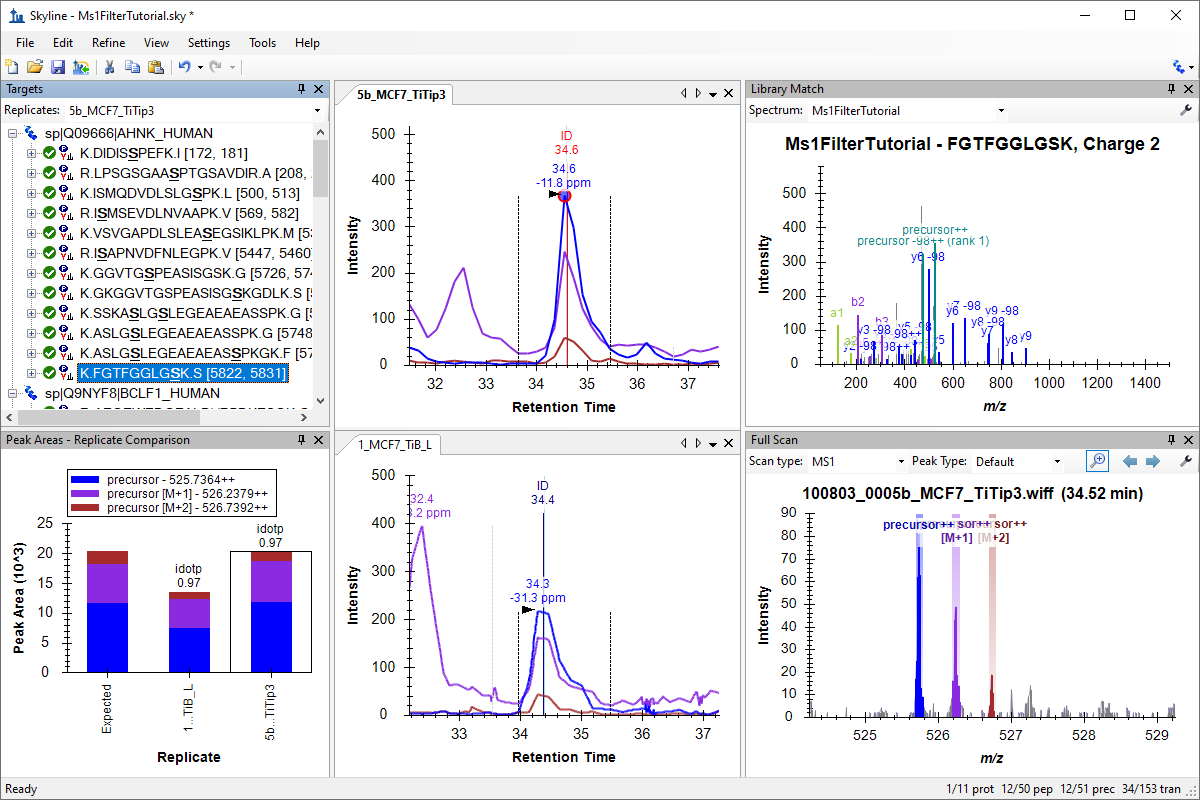1200x800 pixels.
Task: Save the document with the floppy icon
Action: pyautogui.click(x=57, y=67)
